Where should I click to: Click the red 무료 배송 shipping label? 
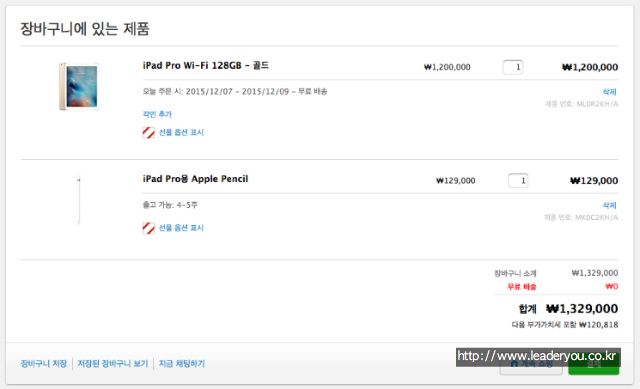[522, 287]
